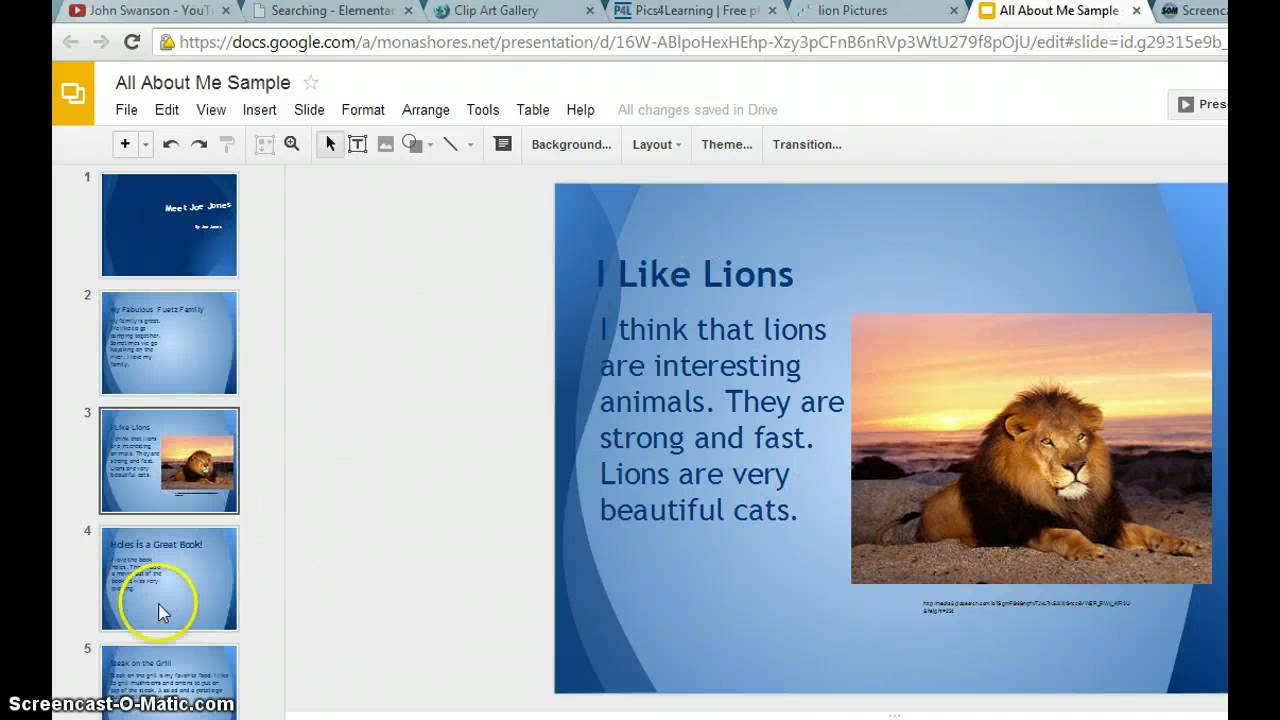
Task: Select slide 1 thumbnail Meet Joe Jones
Action: [x=169, y=224]
